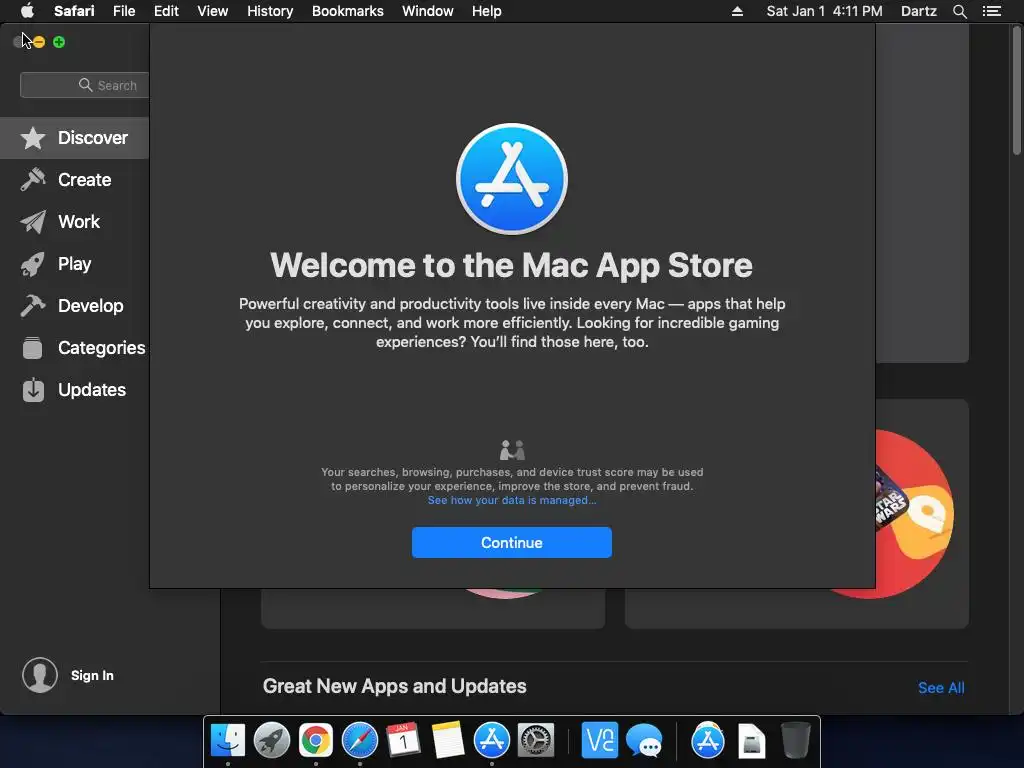
Task: Click the yellow minimize window button
Action: [39, 42]
